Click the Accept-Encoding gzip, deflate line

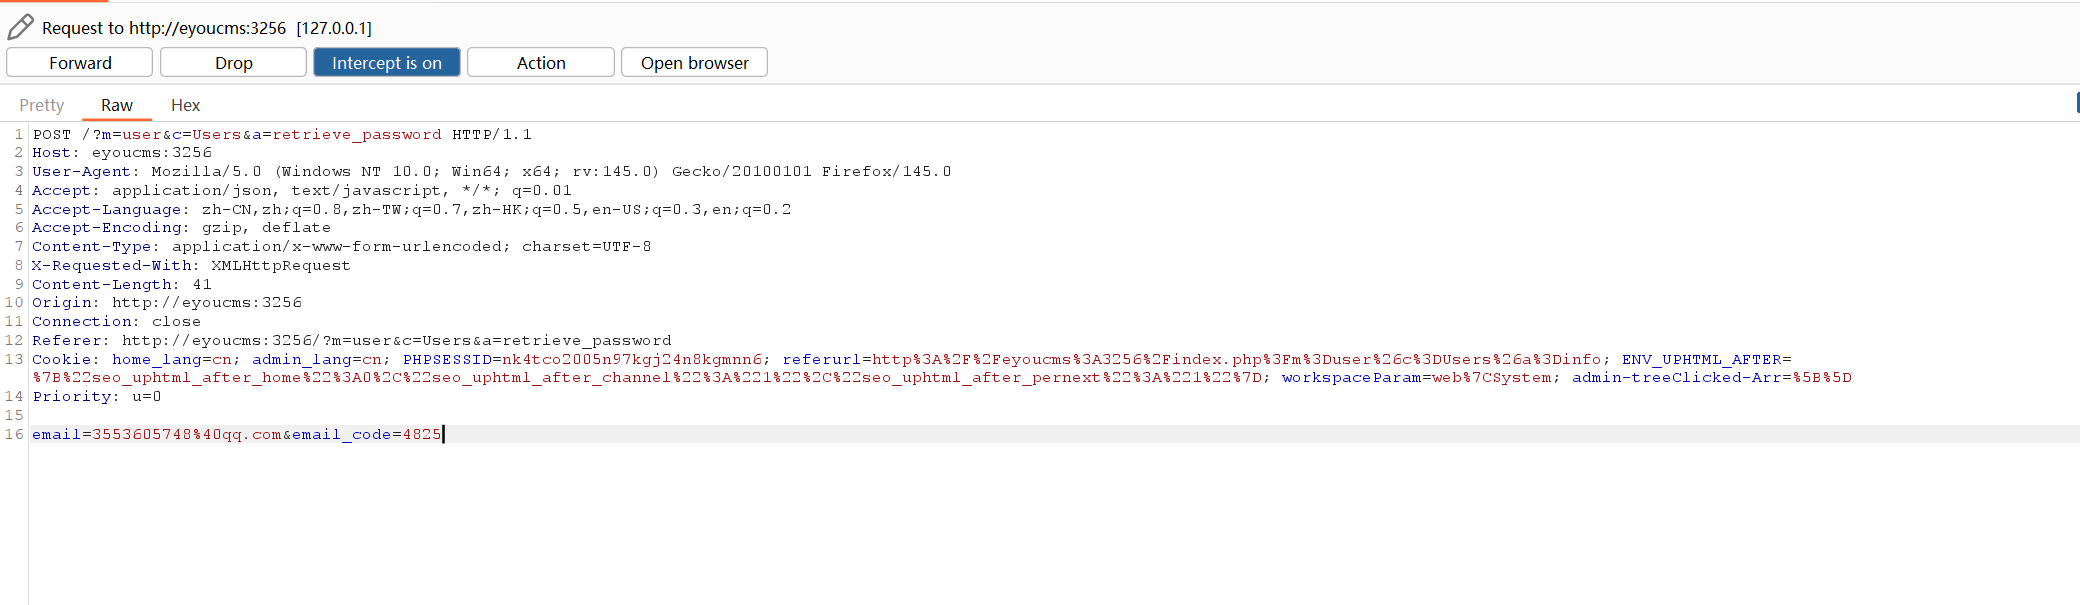181,228
